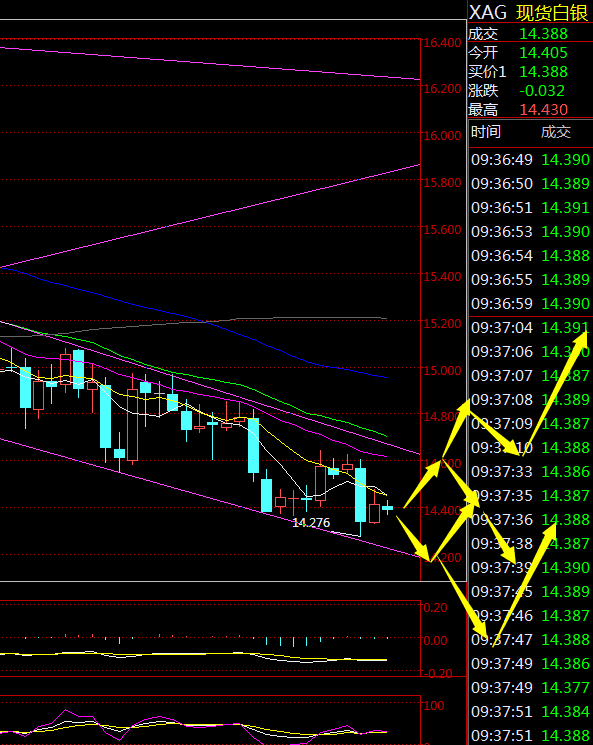Select the 09:37:51 tick priced 14.388

tap(530, 735)
